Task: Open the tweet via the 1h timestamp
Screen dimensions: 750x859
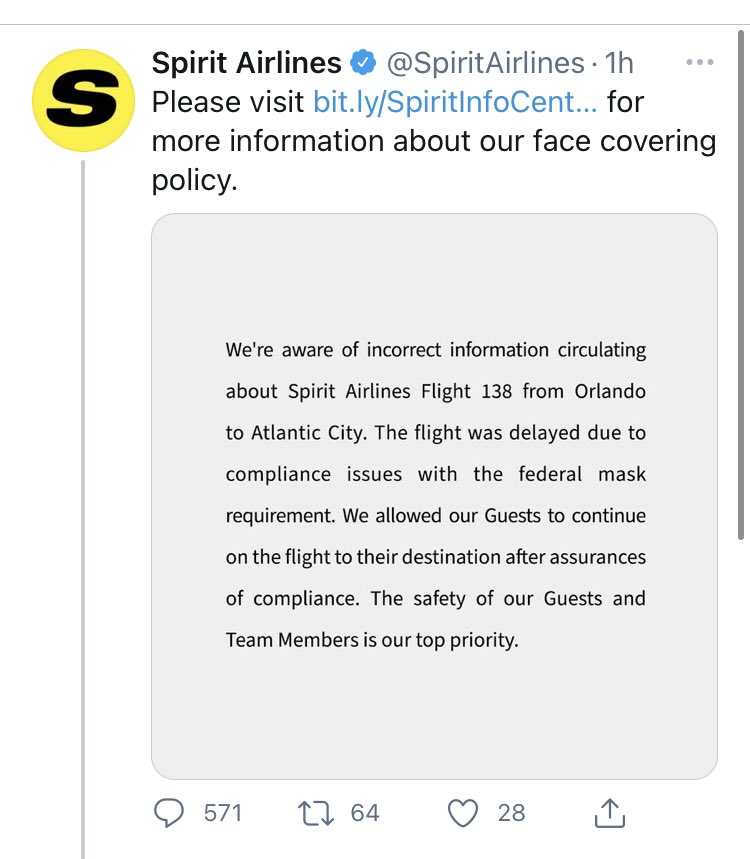Action: 620,63
